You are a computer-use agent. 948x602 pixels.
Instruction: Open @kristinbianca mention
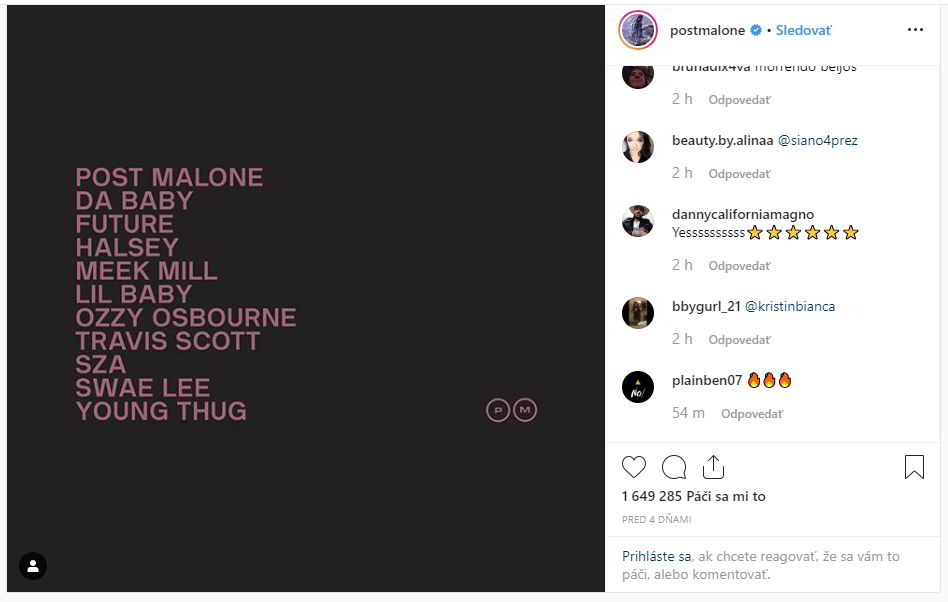pyautogui.click(x=790, y=307)
